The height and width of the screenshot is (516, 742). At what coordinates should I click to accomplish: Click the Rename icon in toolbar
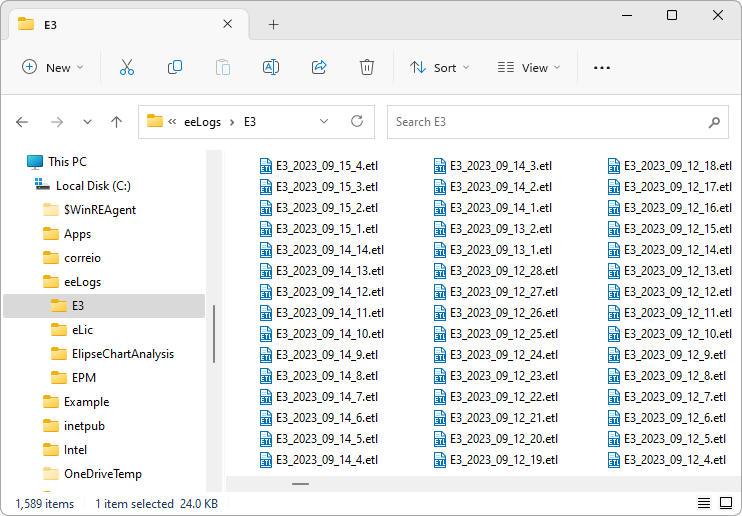click(x=270, y=67)
